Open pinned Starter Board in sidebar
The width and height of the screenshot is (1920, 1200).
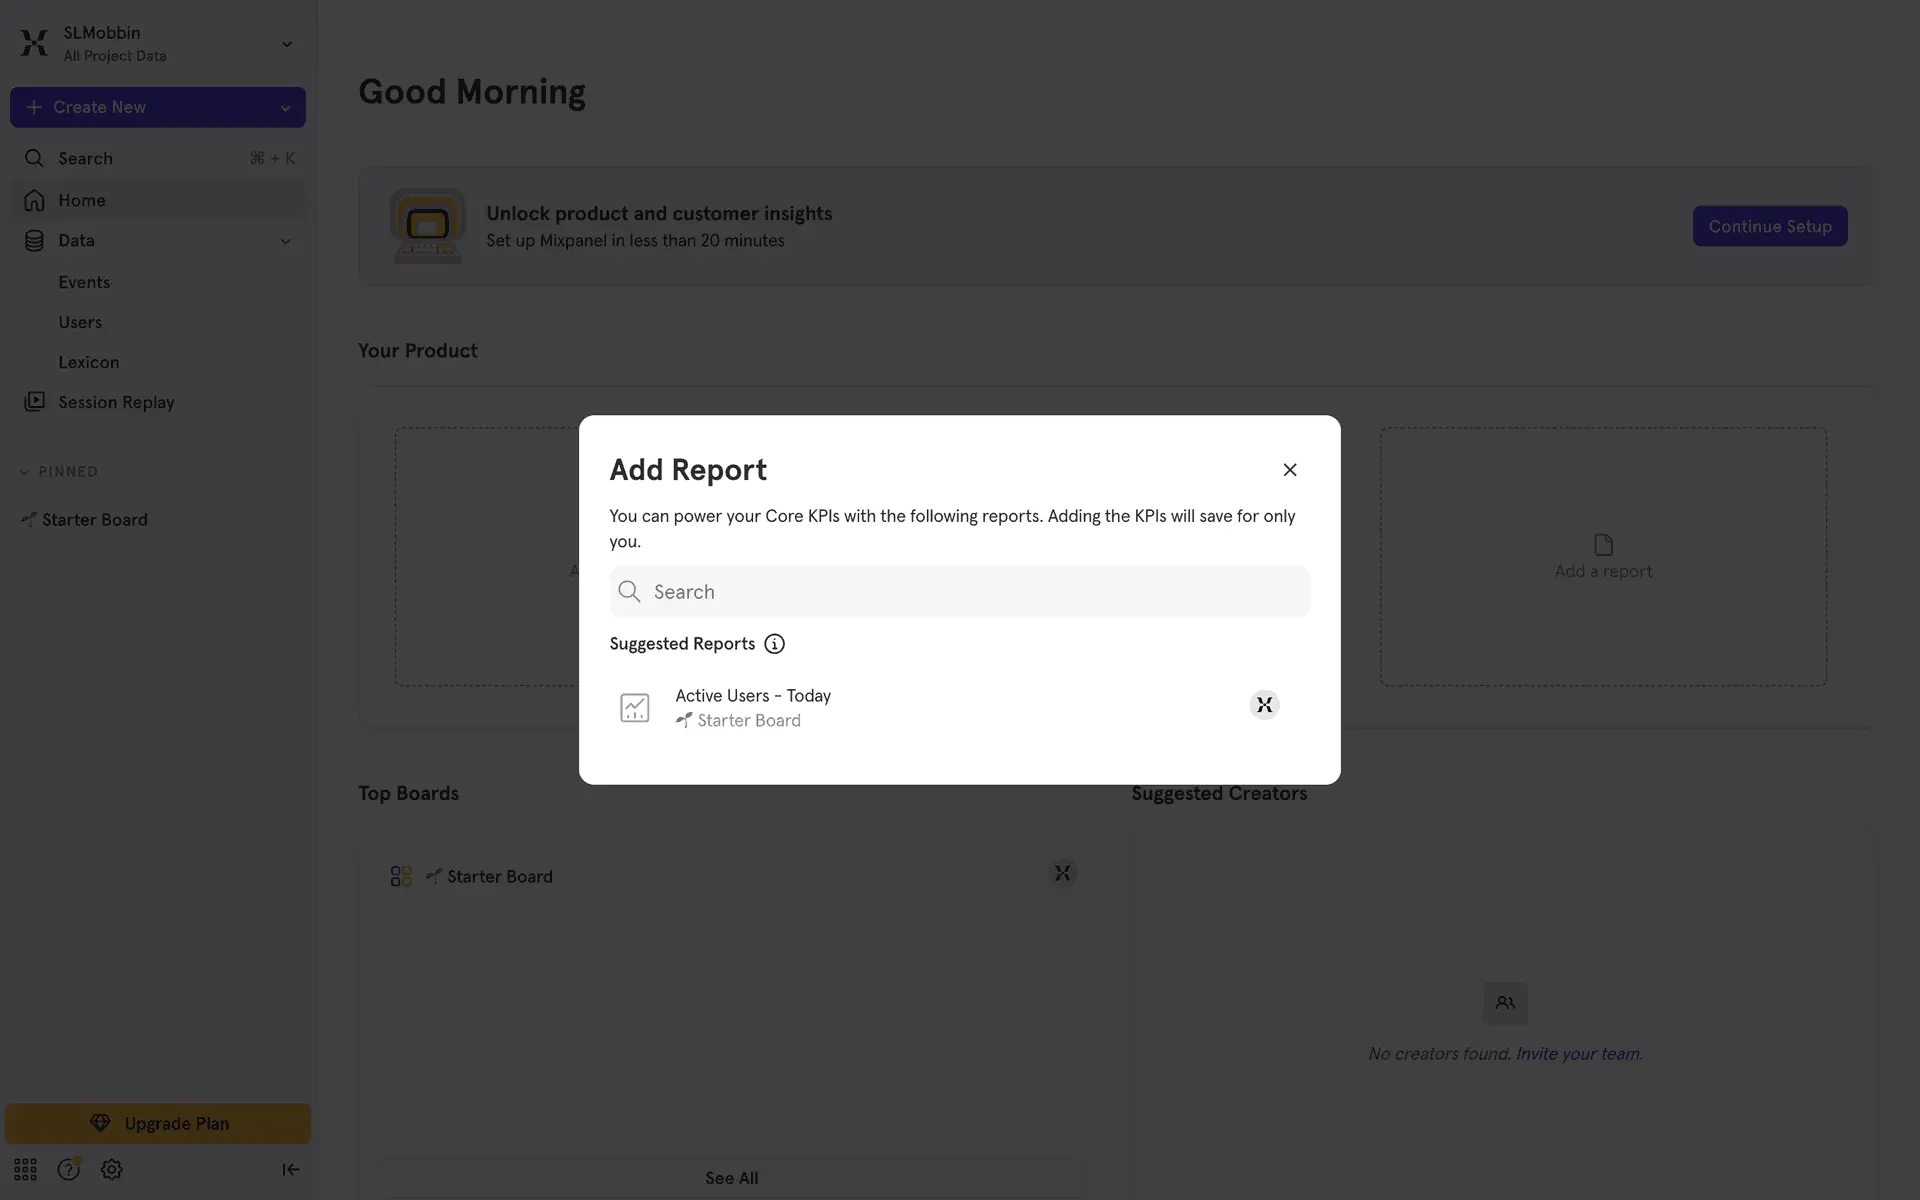click(94, 520)
